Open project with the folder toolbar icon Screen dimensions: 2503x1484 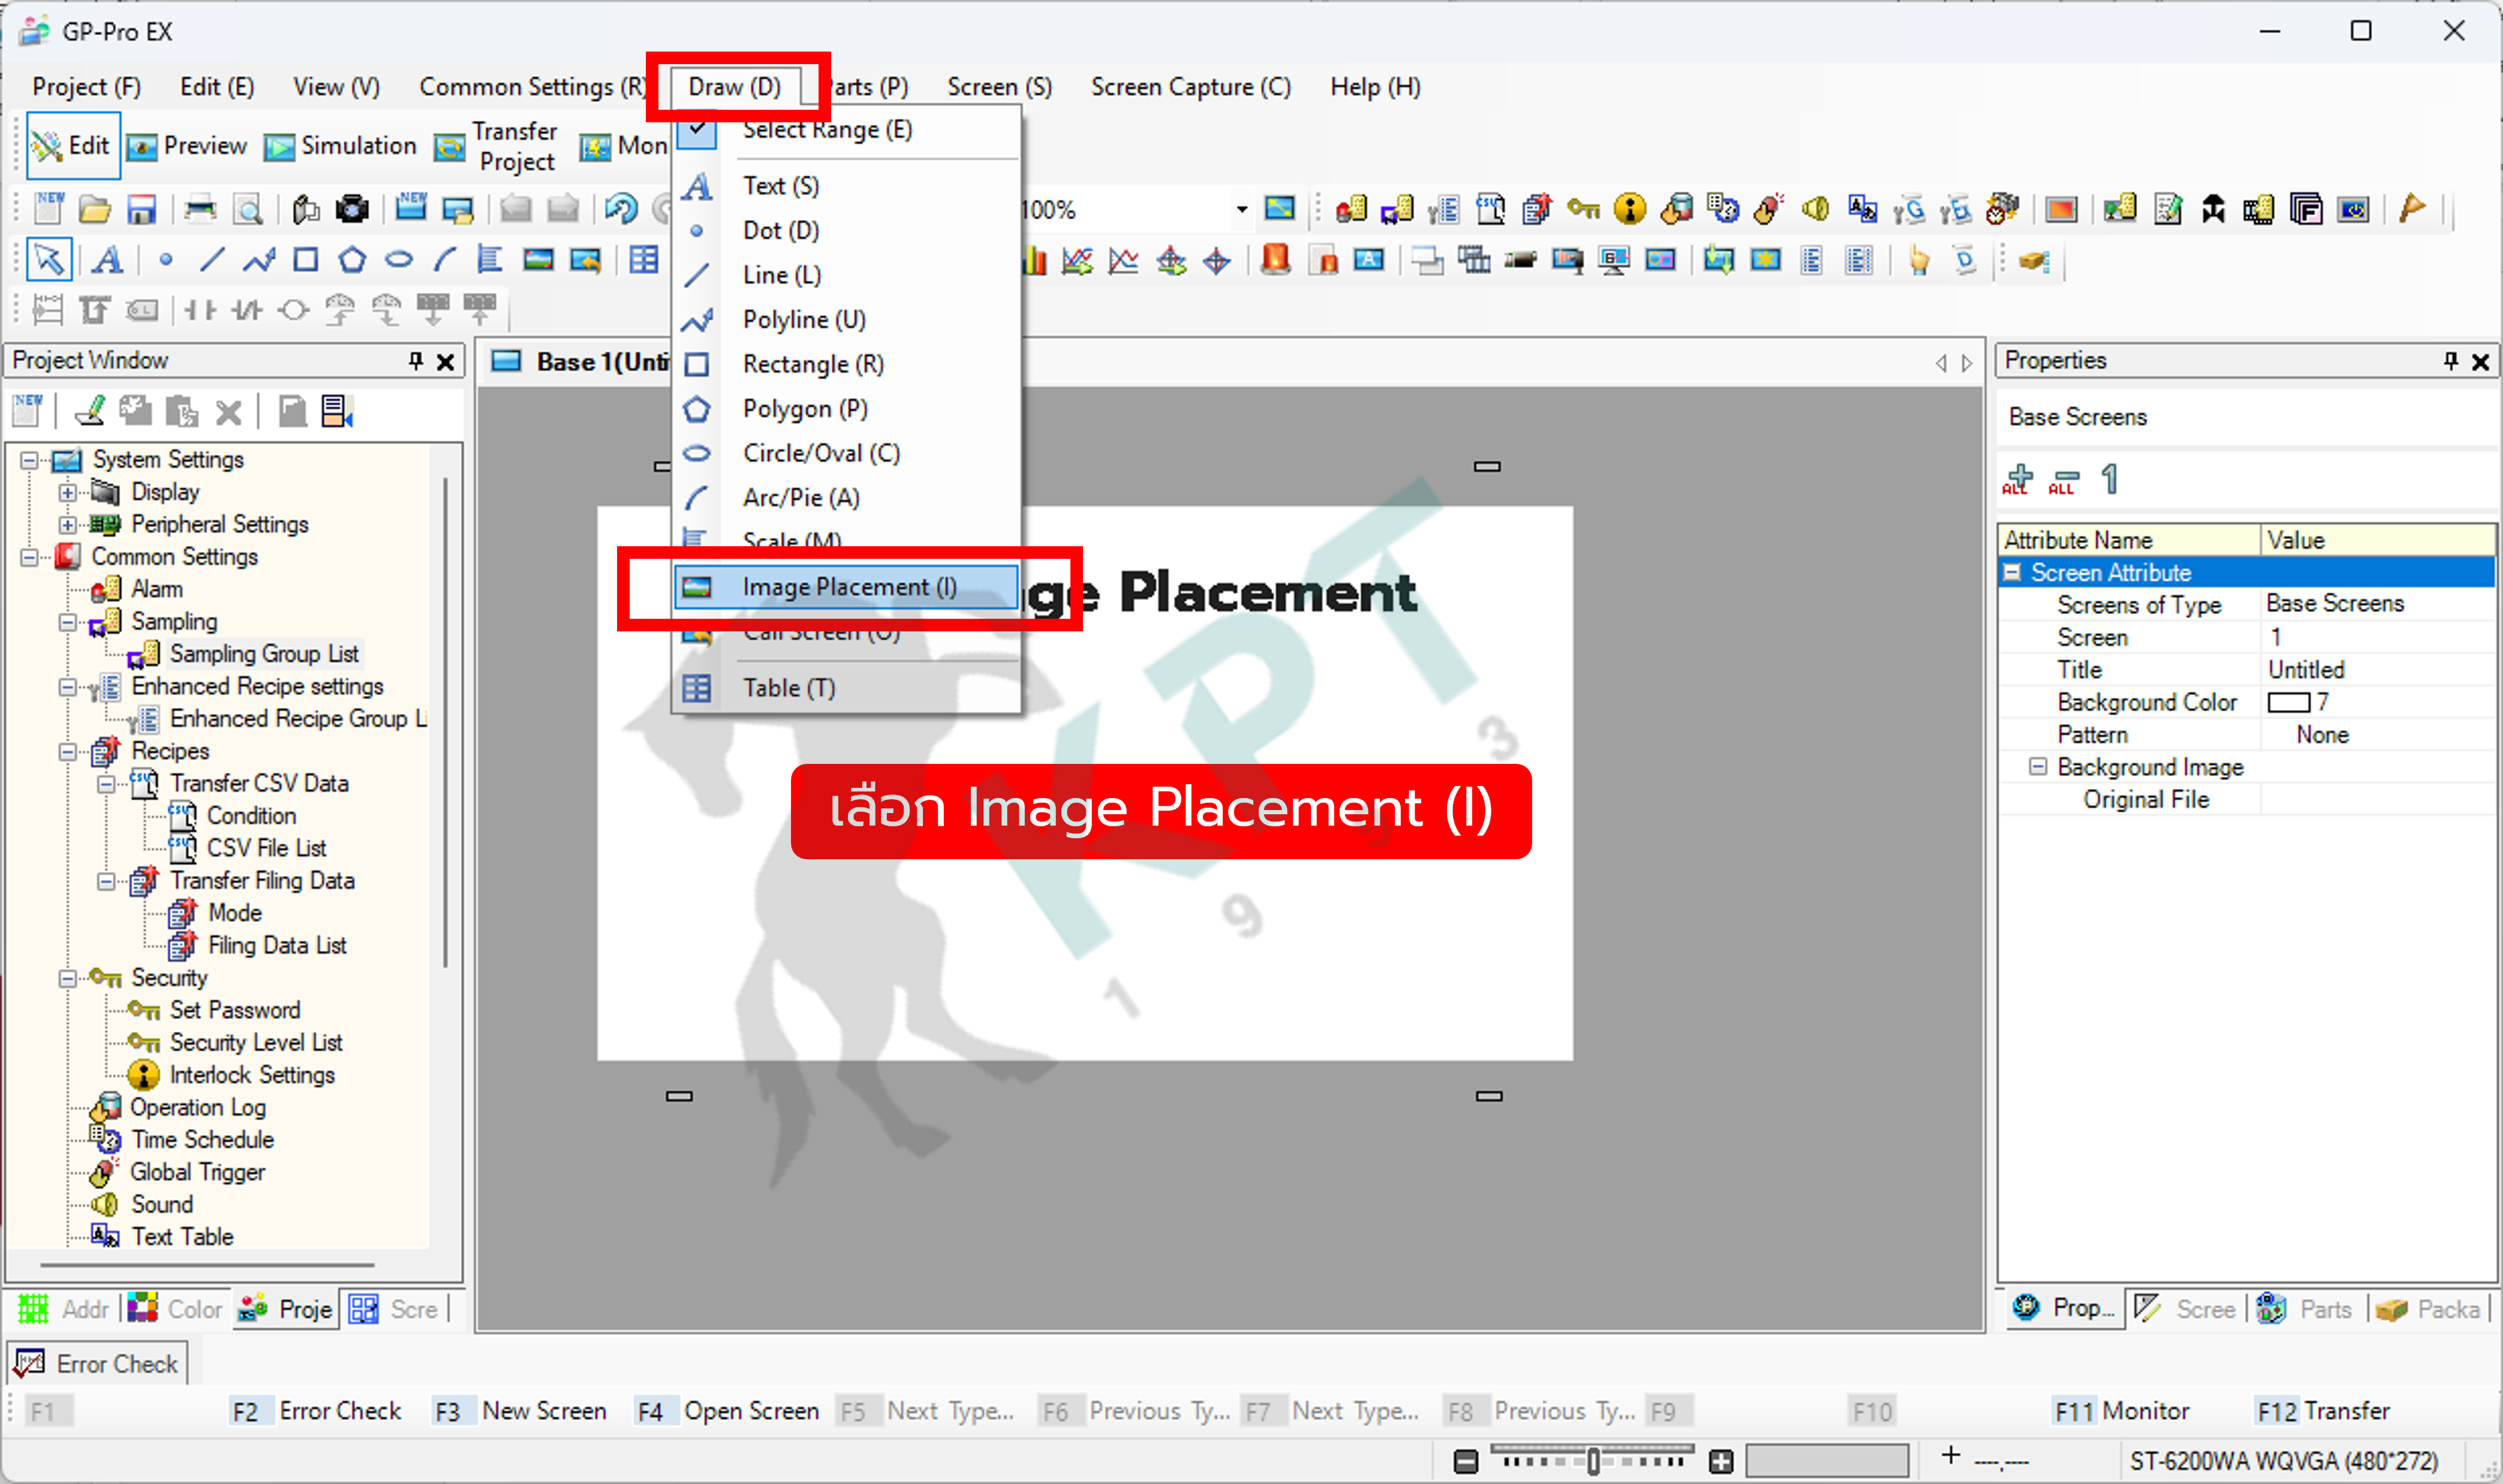tap(95, 210)
